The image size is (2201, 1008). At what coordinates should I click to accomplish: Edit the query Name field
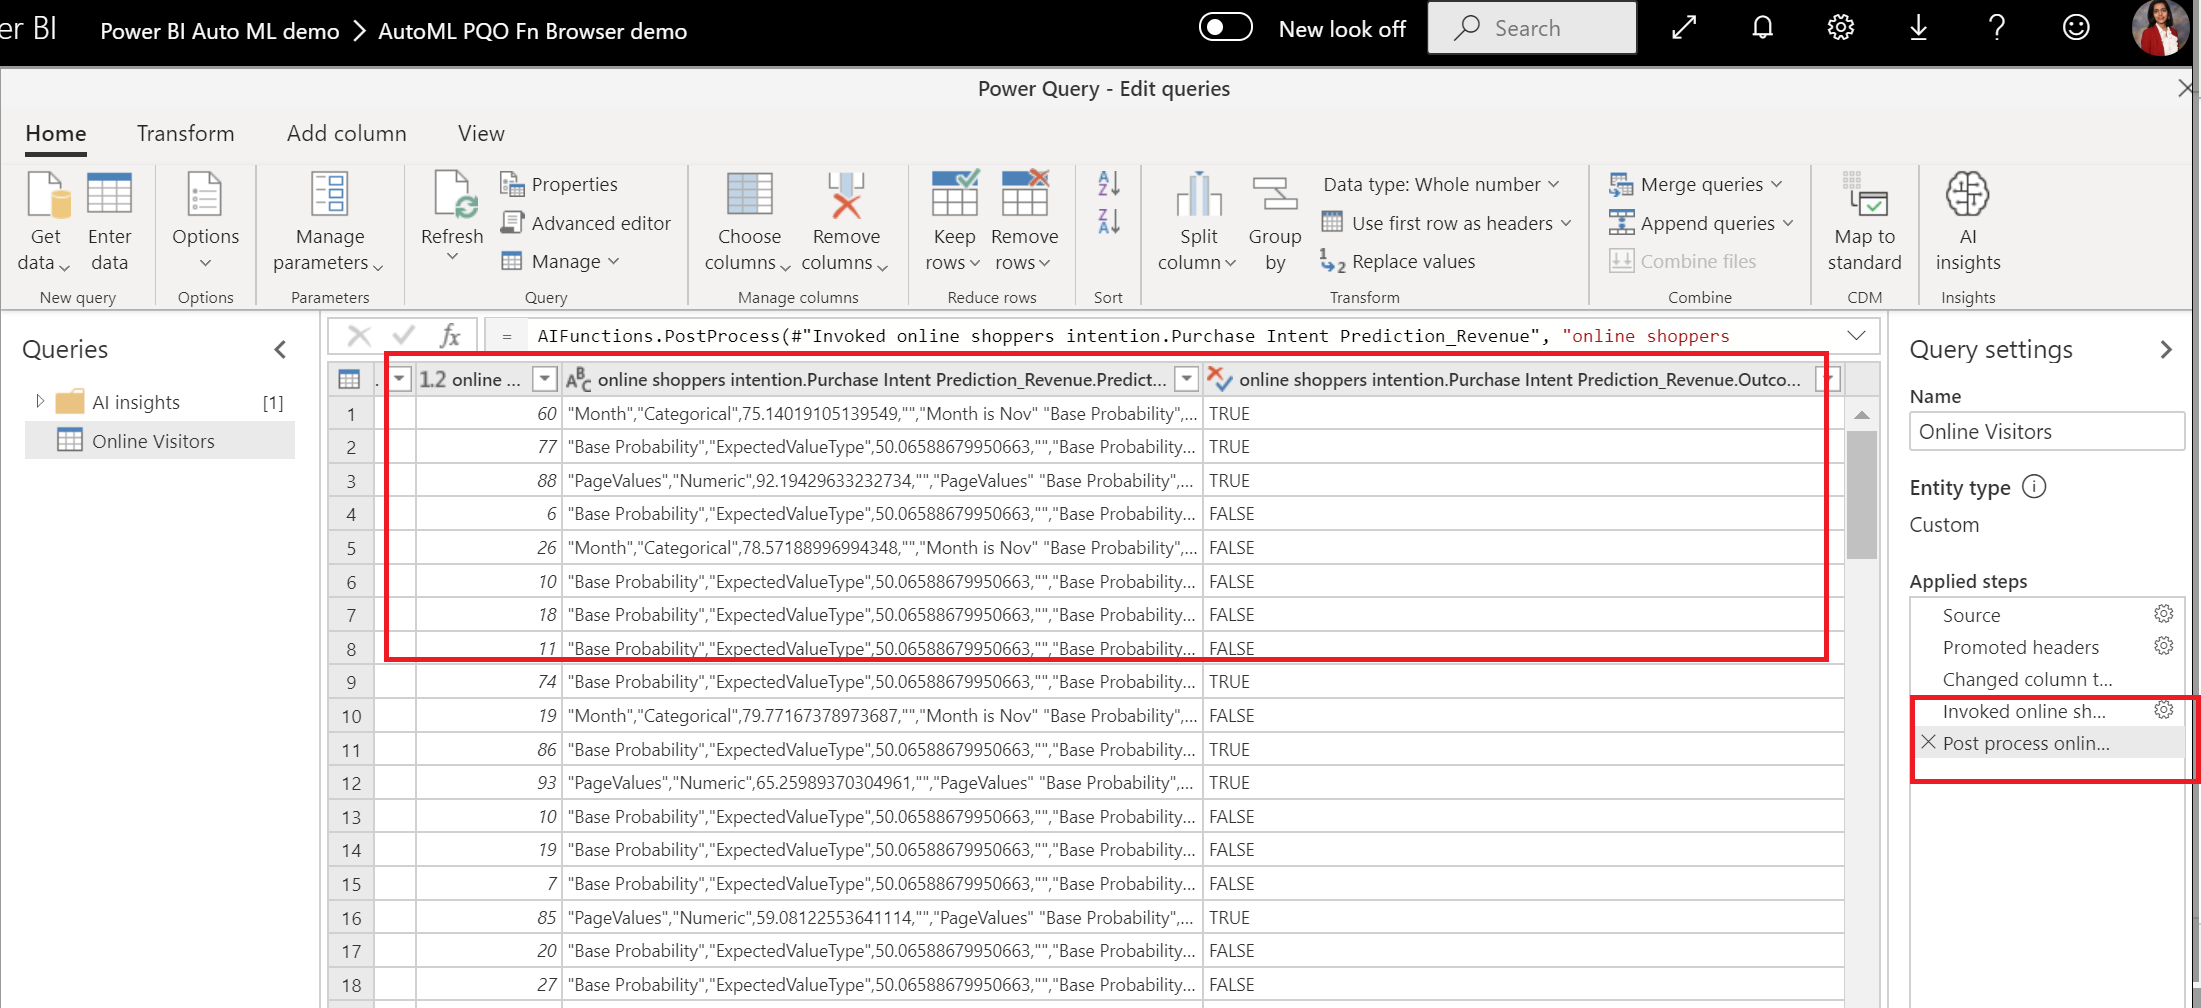[x=2046, y=432]
